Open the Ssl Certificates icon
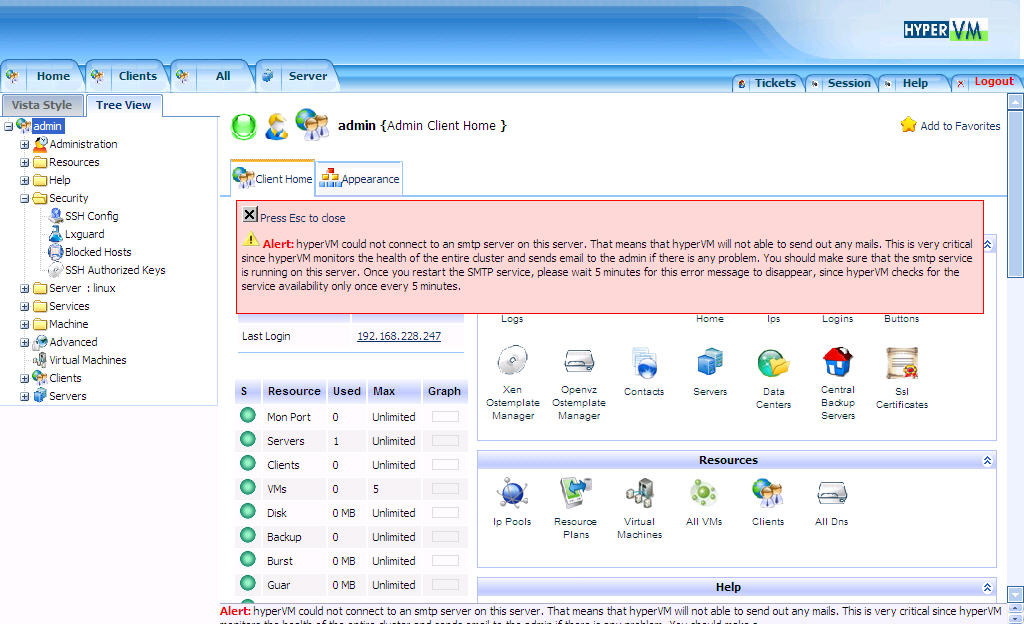This screenshot has width=1024, height=624. 901,363
